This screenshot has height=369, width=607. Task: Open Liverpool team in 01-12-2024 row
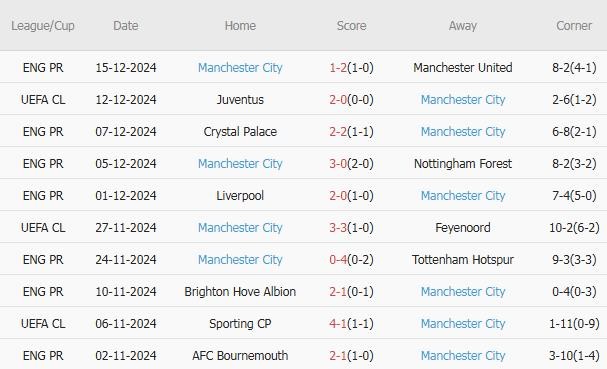click(x=240, y=196)
